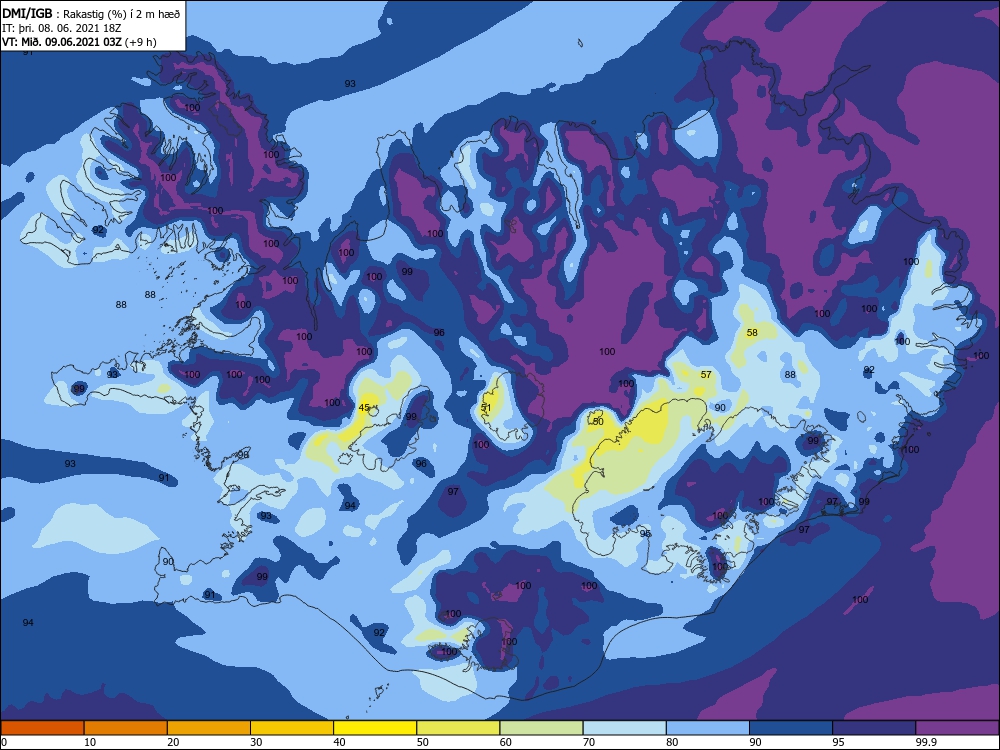Select the 30–40 golden legend color block

pyautogui.click(x=292, y=728)
